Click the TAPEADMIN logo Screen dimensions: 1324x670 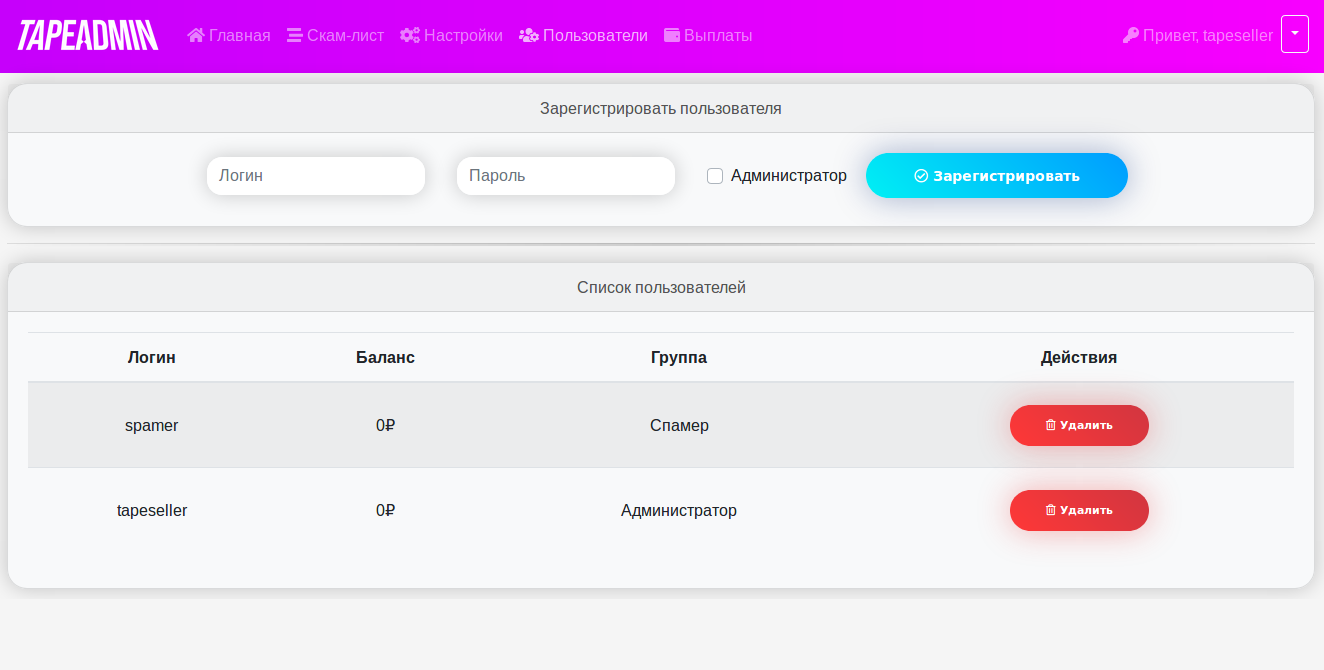pos(88,35)
